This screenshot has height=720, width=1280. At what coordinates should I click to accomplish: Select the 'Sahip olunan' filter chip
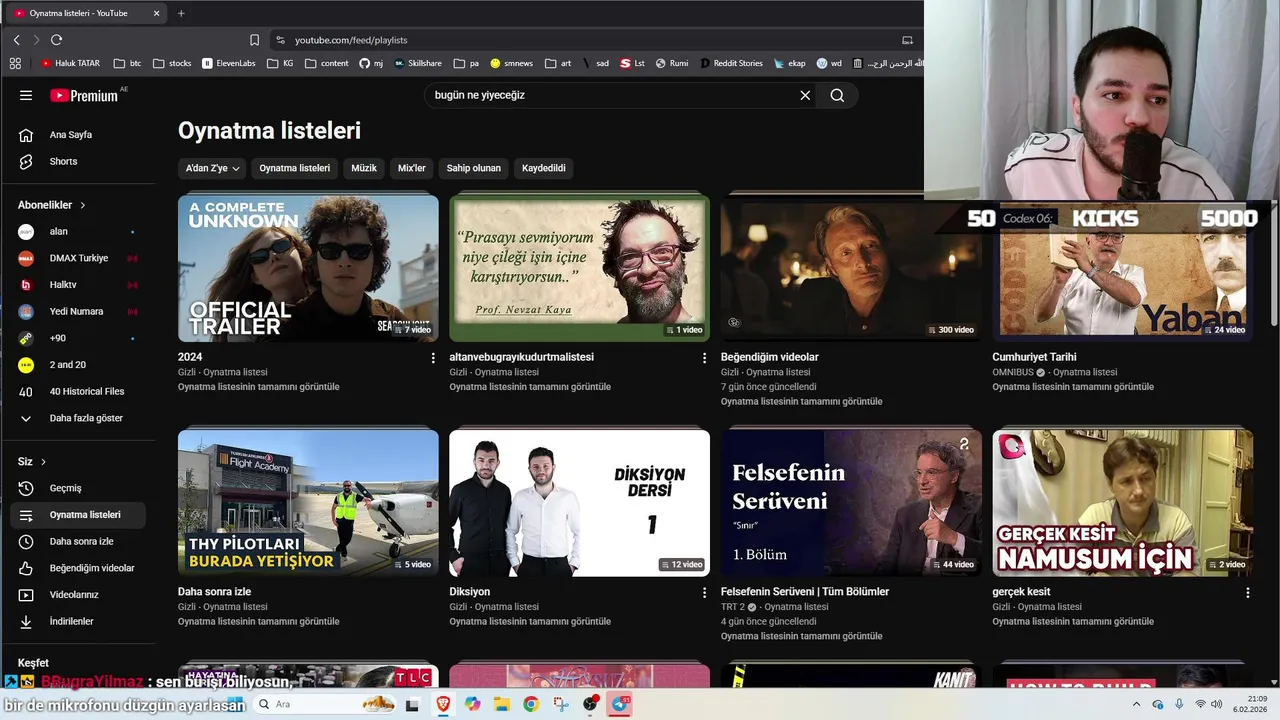473,168
